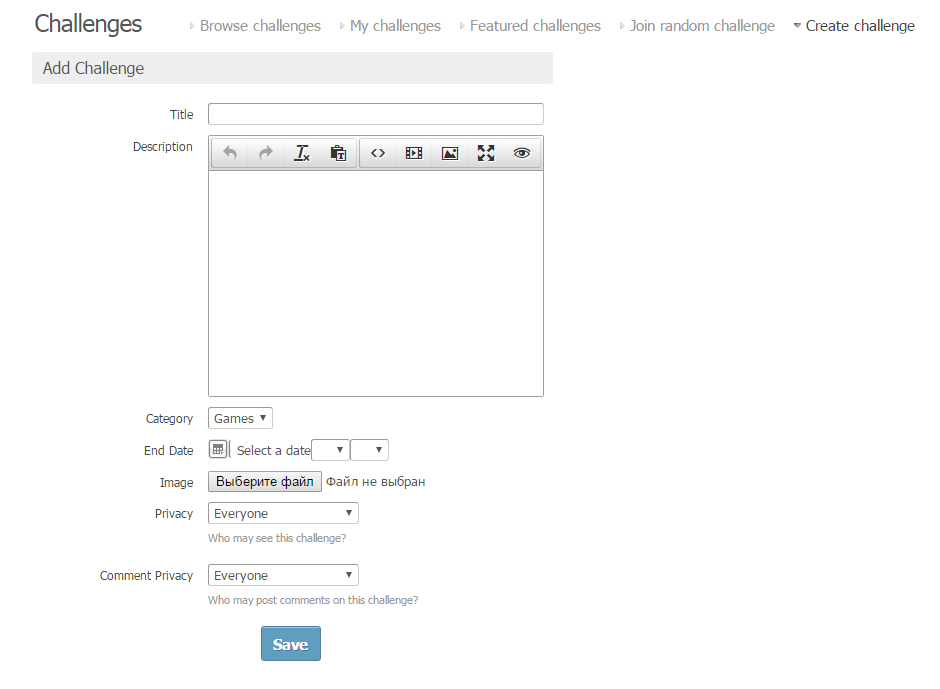Screen dimensions: 940x689
Task: Click inside the Description text area
Action: coord(376,284)
